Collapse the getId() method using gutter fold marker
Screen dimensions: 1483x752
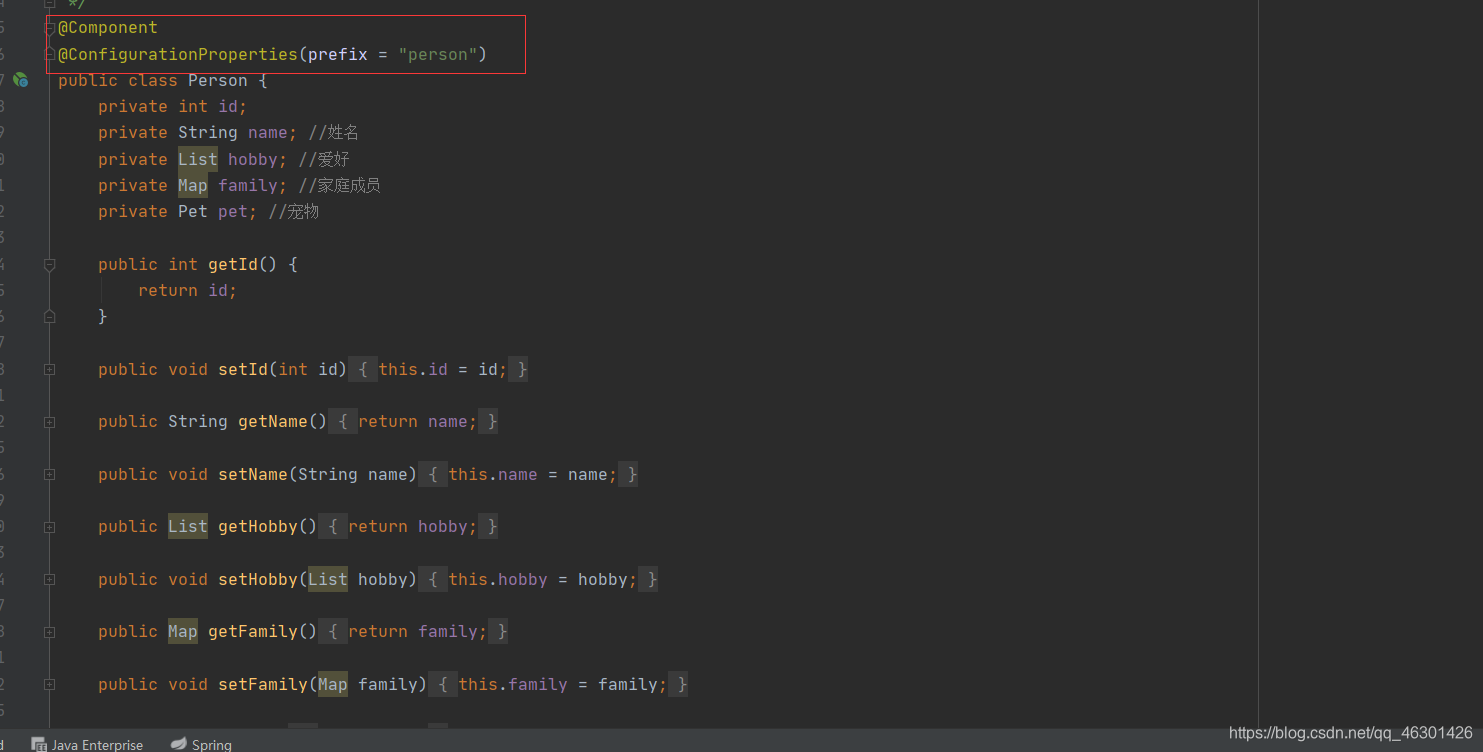[x=49, y=265]
